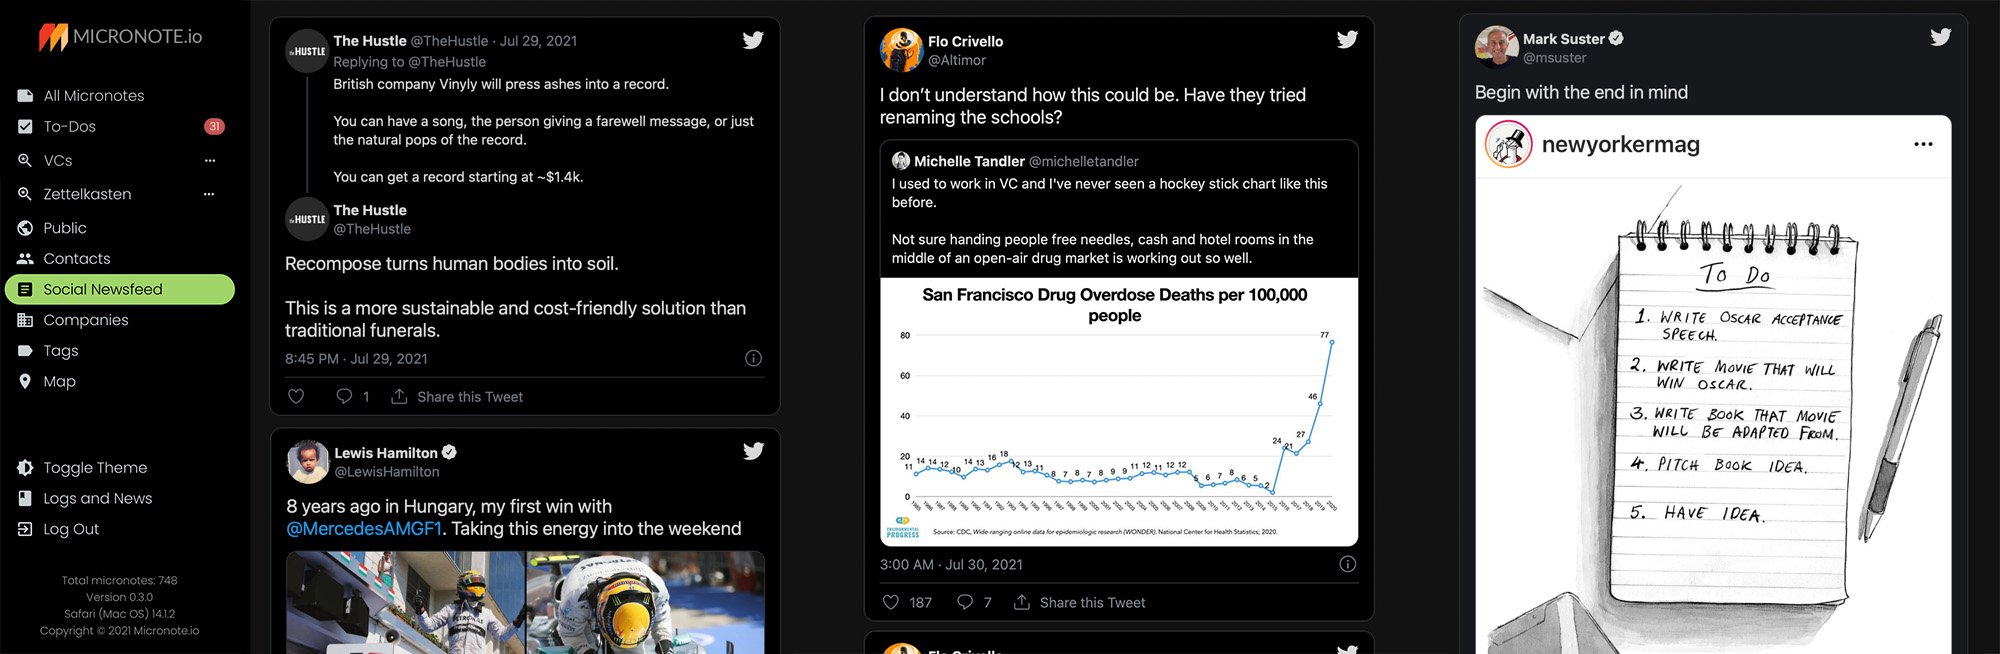Click Twitter bird icon on Flo Crivello tweet
Image resolution: width=2000 pixels, height=654 pixels.
pyautogui.click(x=1347, y=39)
